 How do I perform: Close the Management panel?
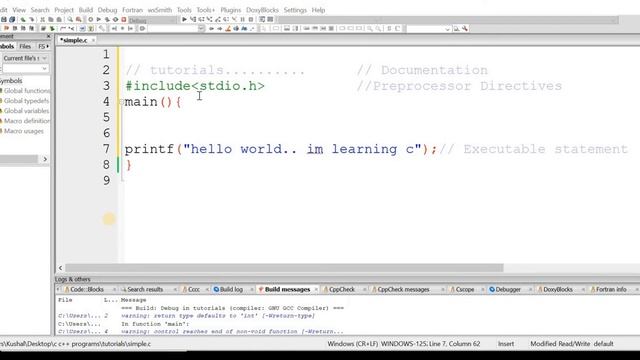49,36
